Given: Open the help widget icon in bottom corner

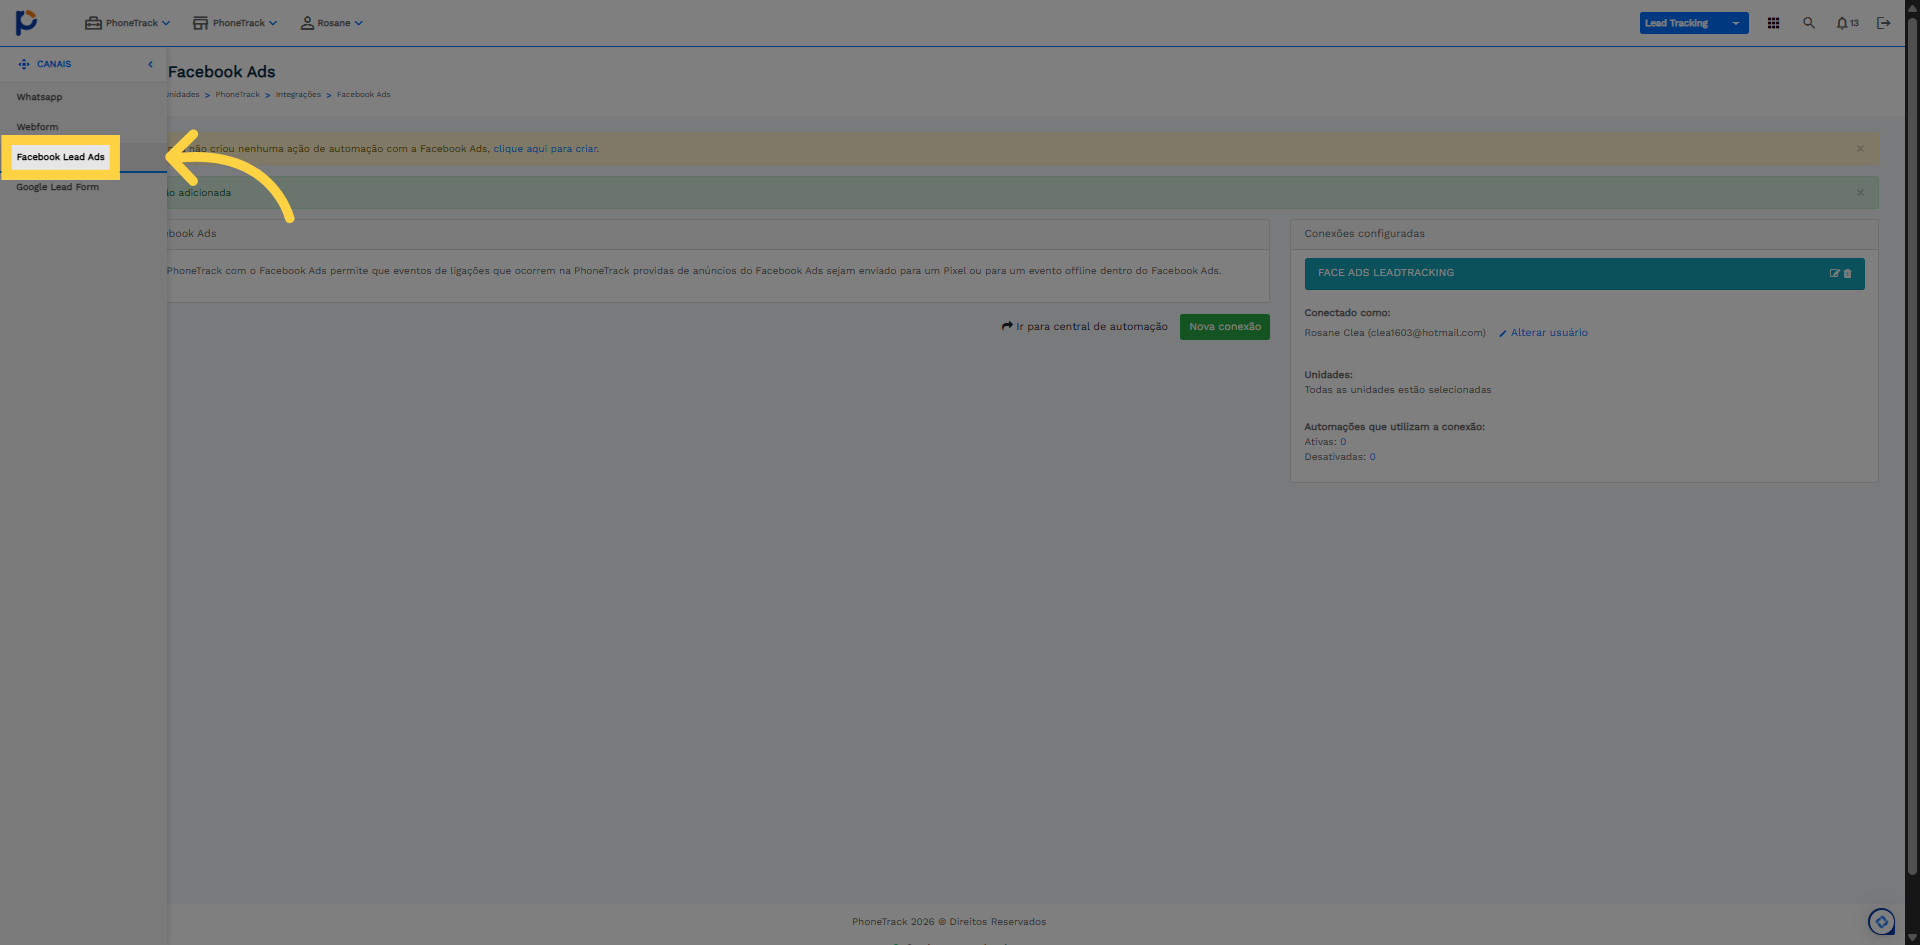Looking at the screenshot, I should click(1881, 921).
